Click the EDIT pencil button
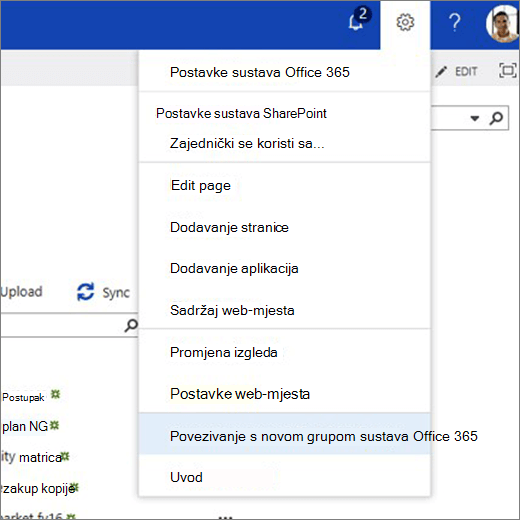The height and width of the screenshot is (520, 520). tap(457, 71)
